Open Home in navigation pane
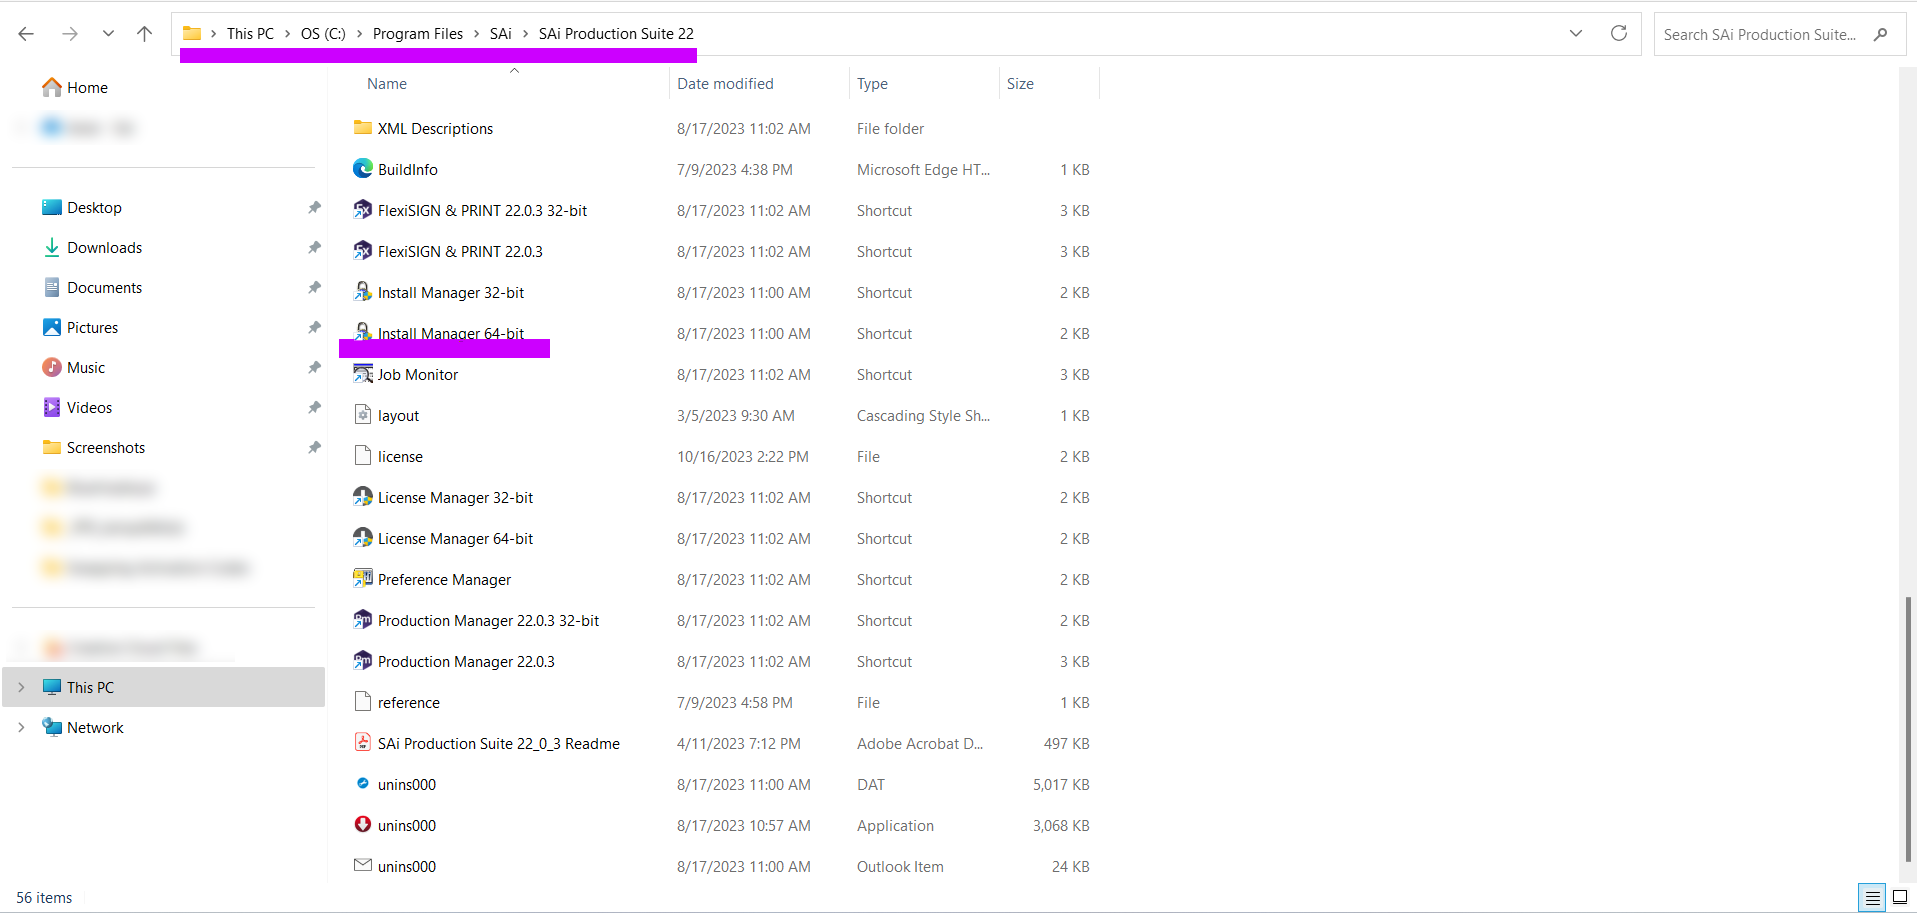This screenshot has width=1917, height=913. pyautogui.click(x=75, y=88)
